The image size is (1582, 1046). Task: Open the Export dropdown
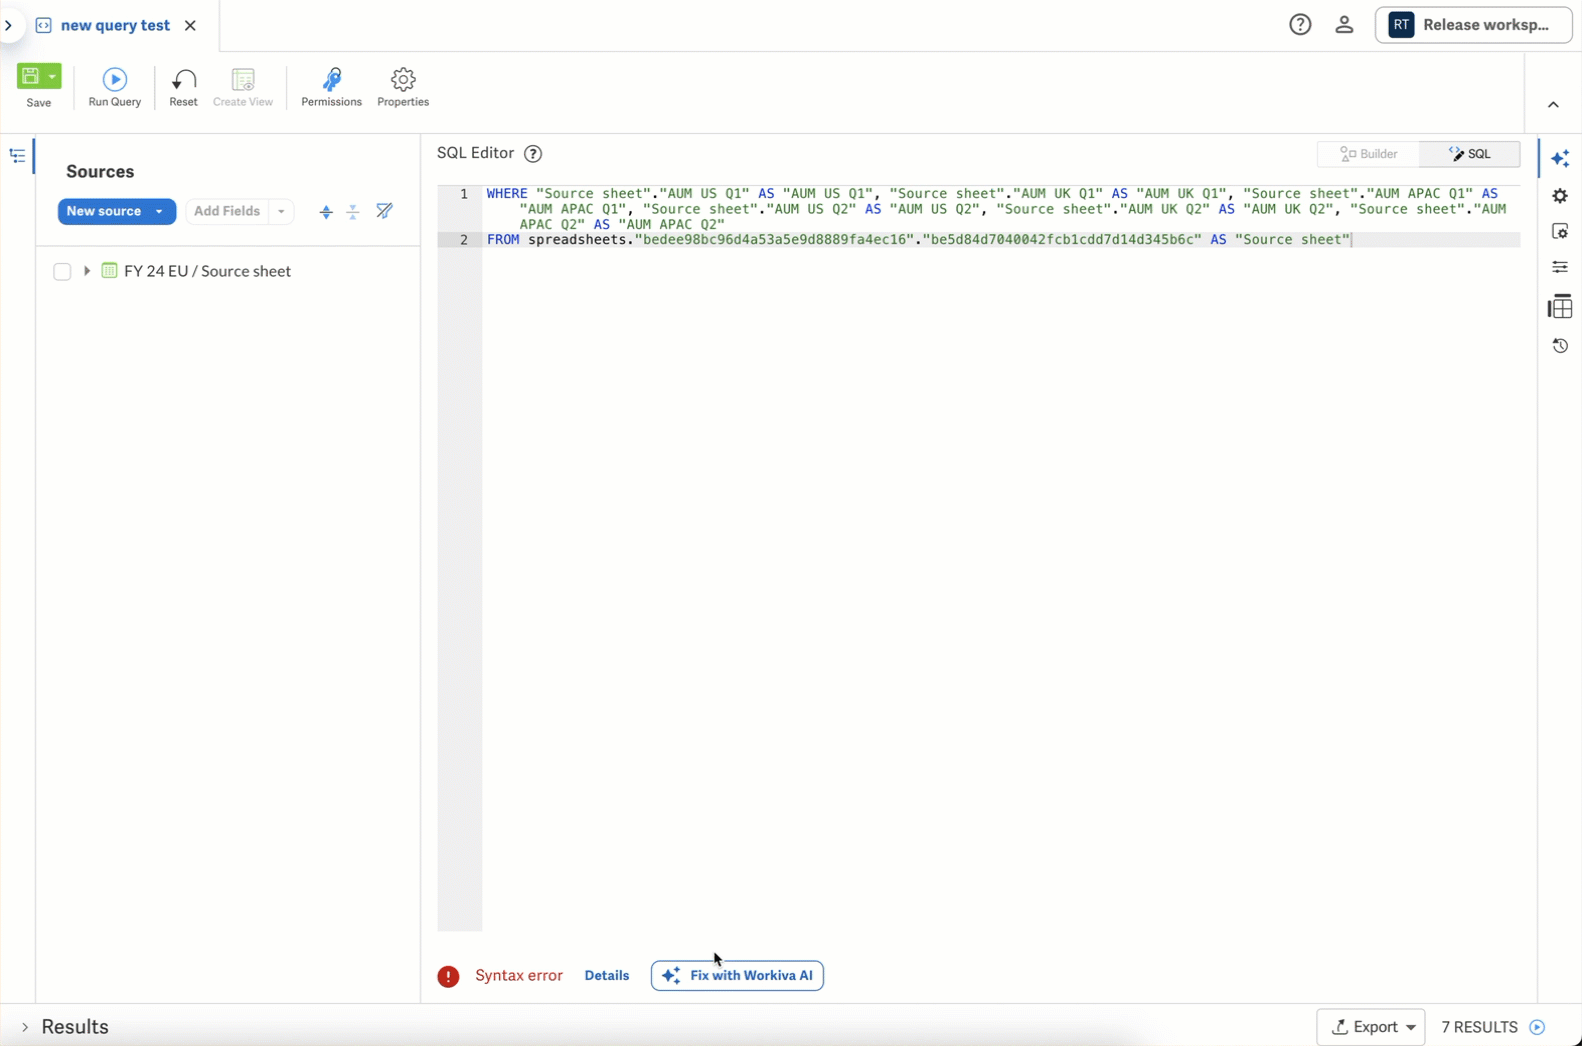point(1371,1027)
